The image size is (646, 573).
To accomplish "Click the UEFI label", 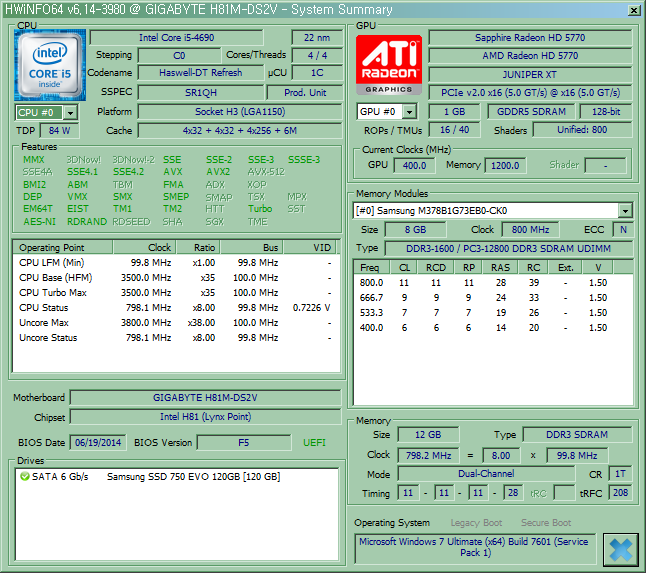I will (314, 443).
